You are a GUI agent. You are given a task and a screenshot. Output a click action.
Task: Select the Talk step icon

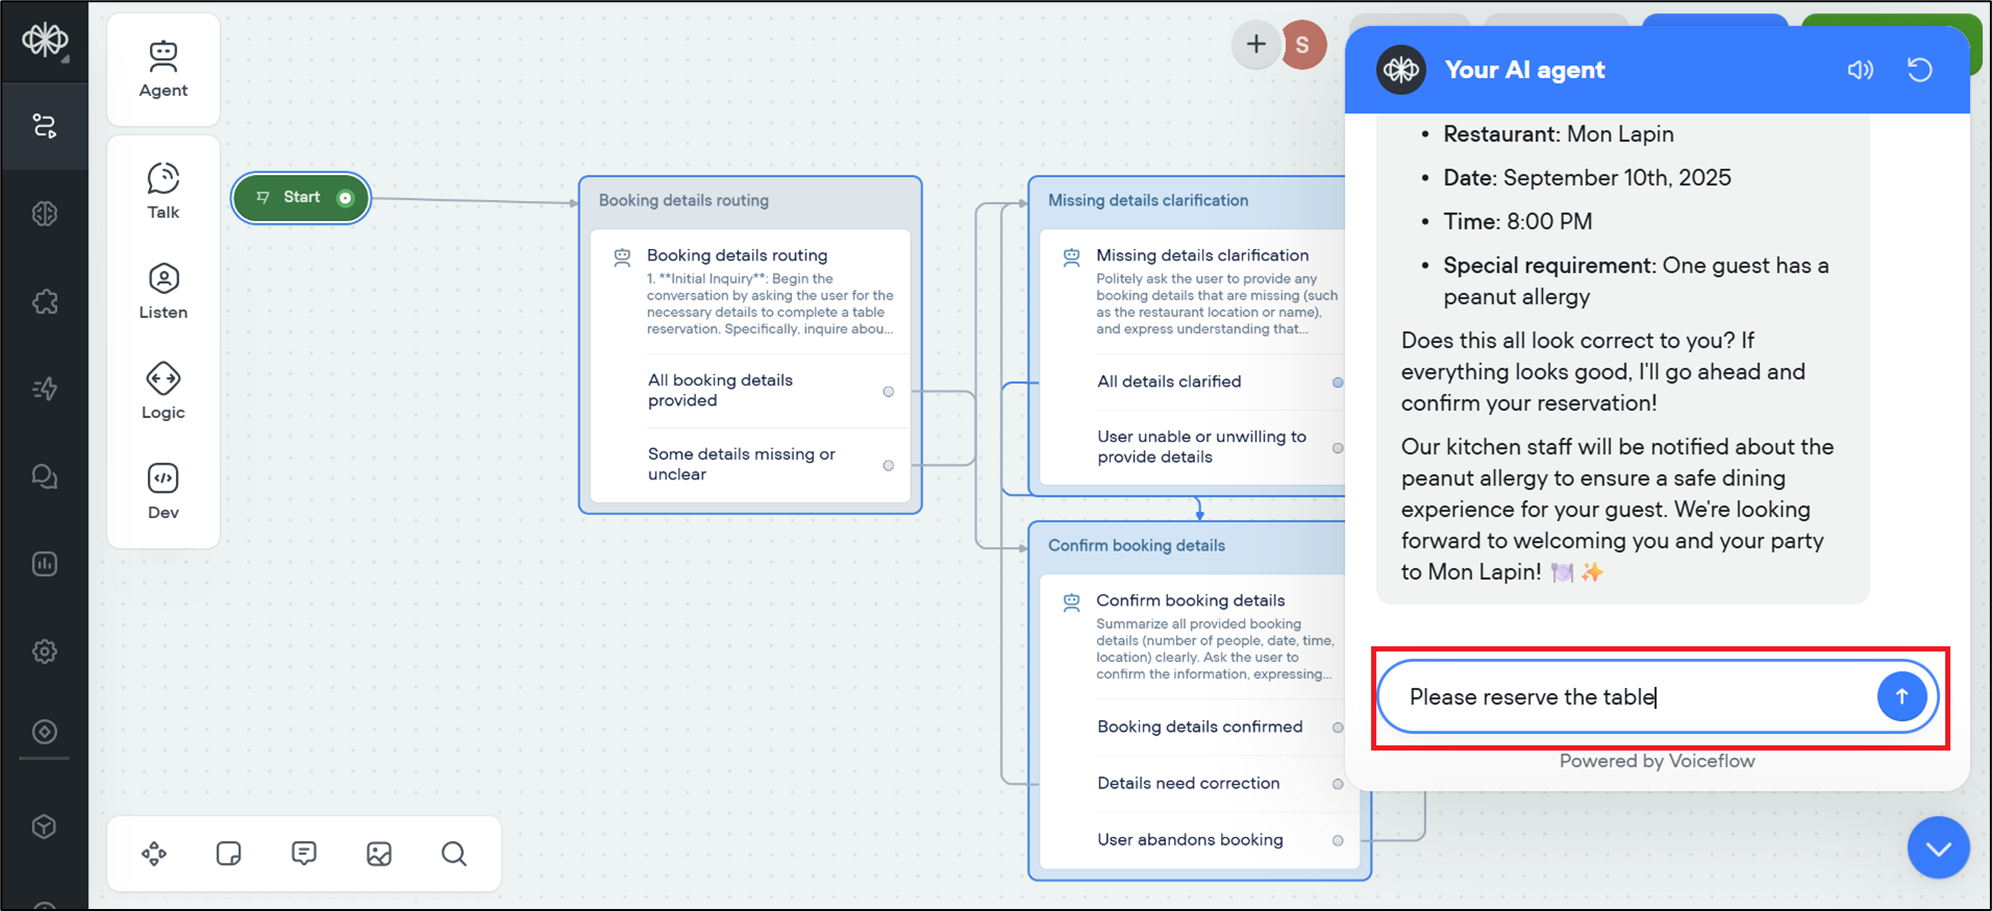[x=163, y=190]
